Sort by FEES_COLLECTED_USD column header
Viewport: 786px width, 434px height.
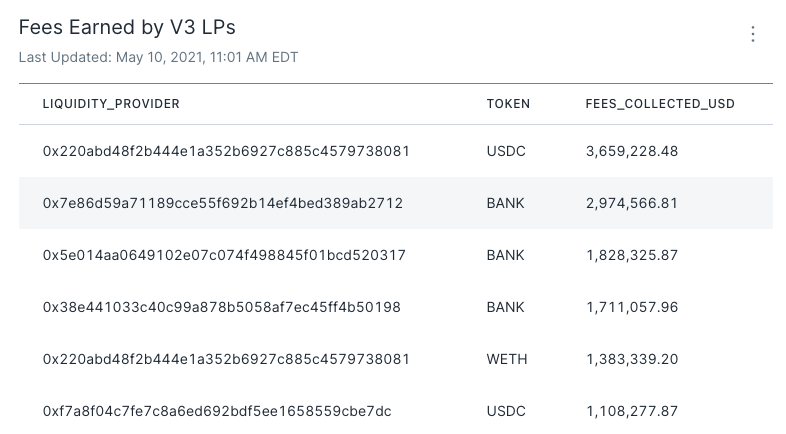coord(660,104)
